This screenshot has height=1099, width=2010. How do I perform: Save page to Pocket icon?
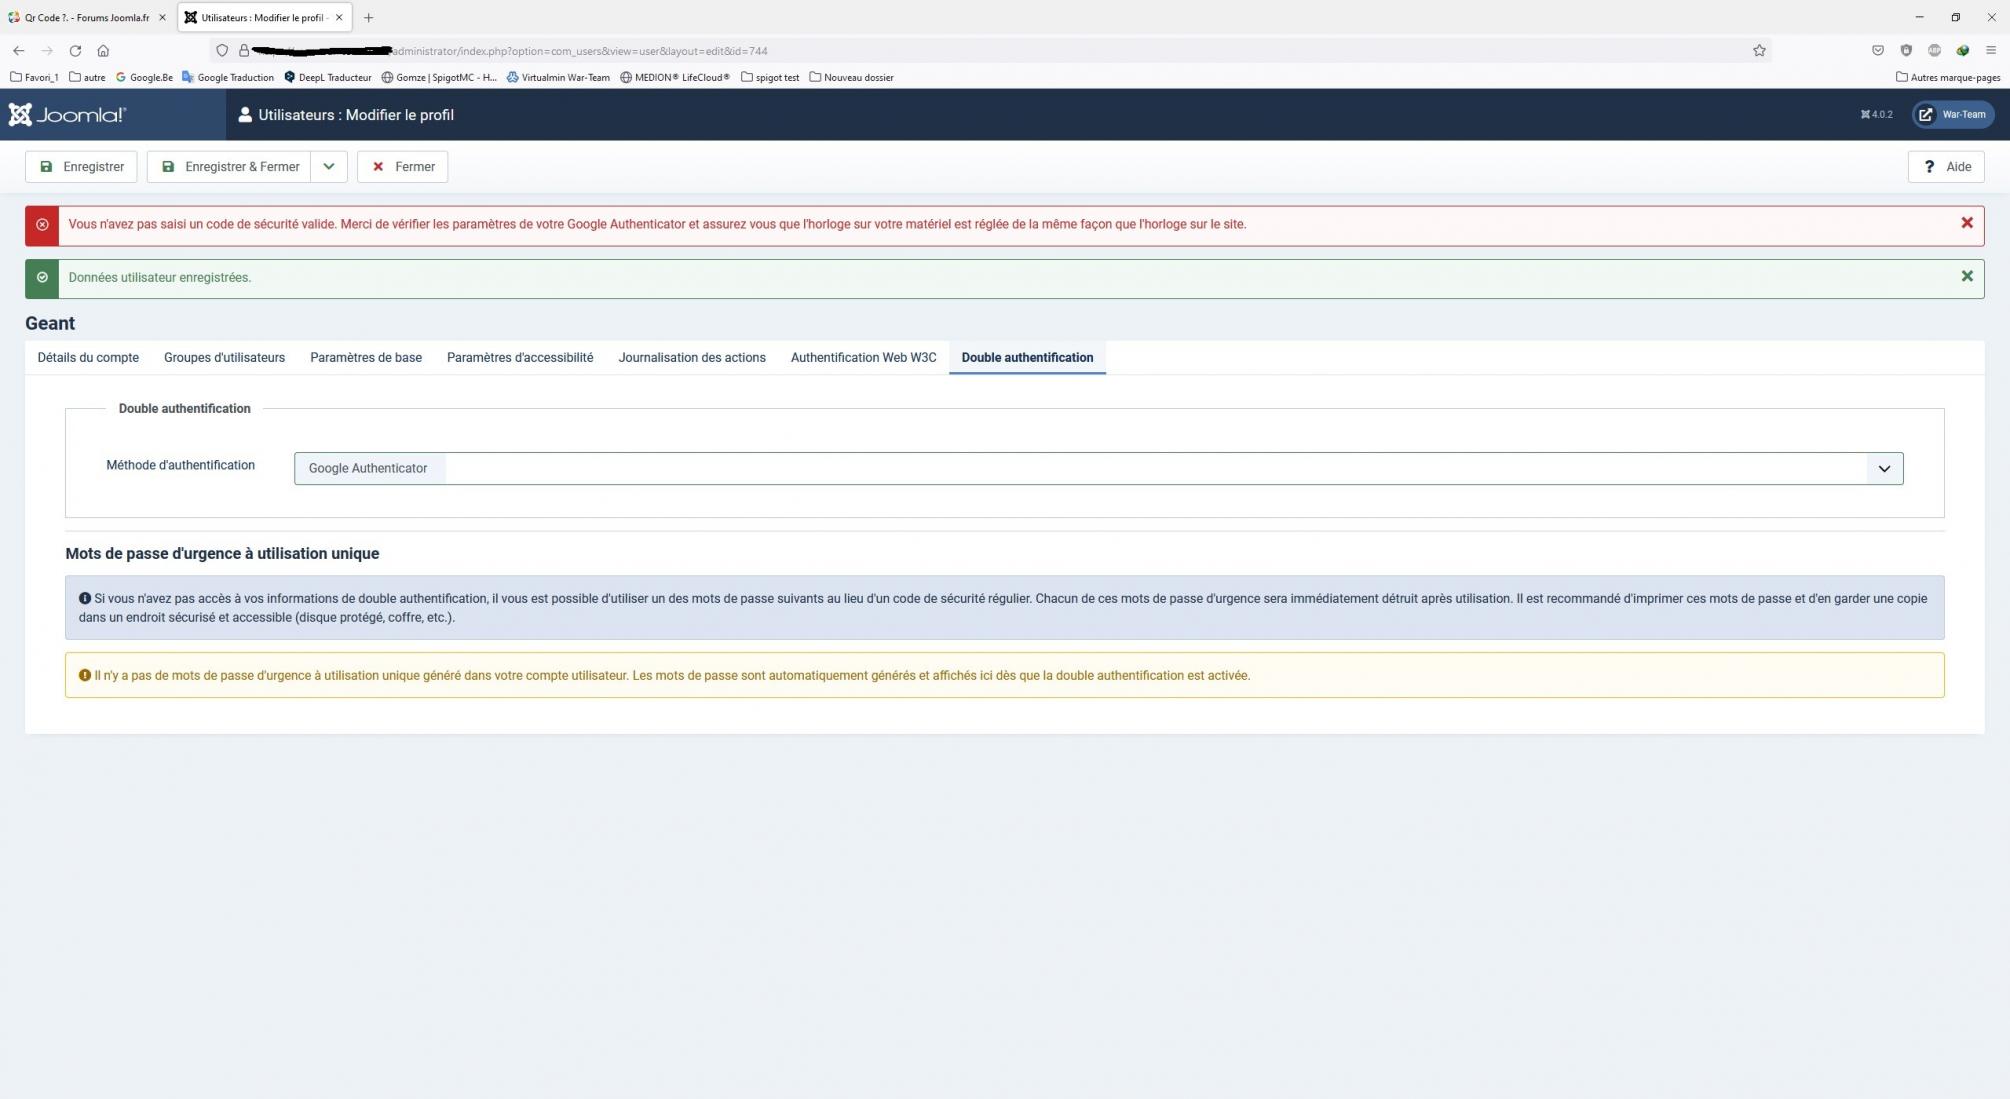(1878, 51)
